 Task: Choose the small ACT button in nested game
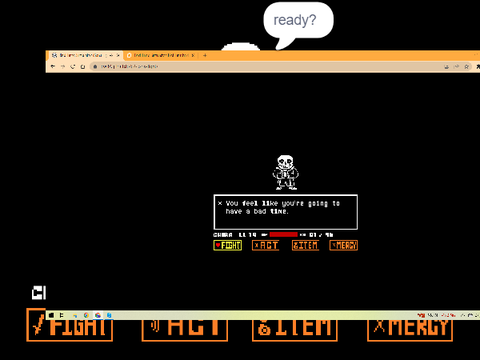265,245
